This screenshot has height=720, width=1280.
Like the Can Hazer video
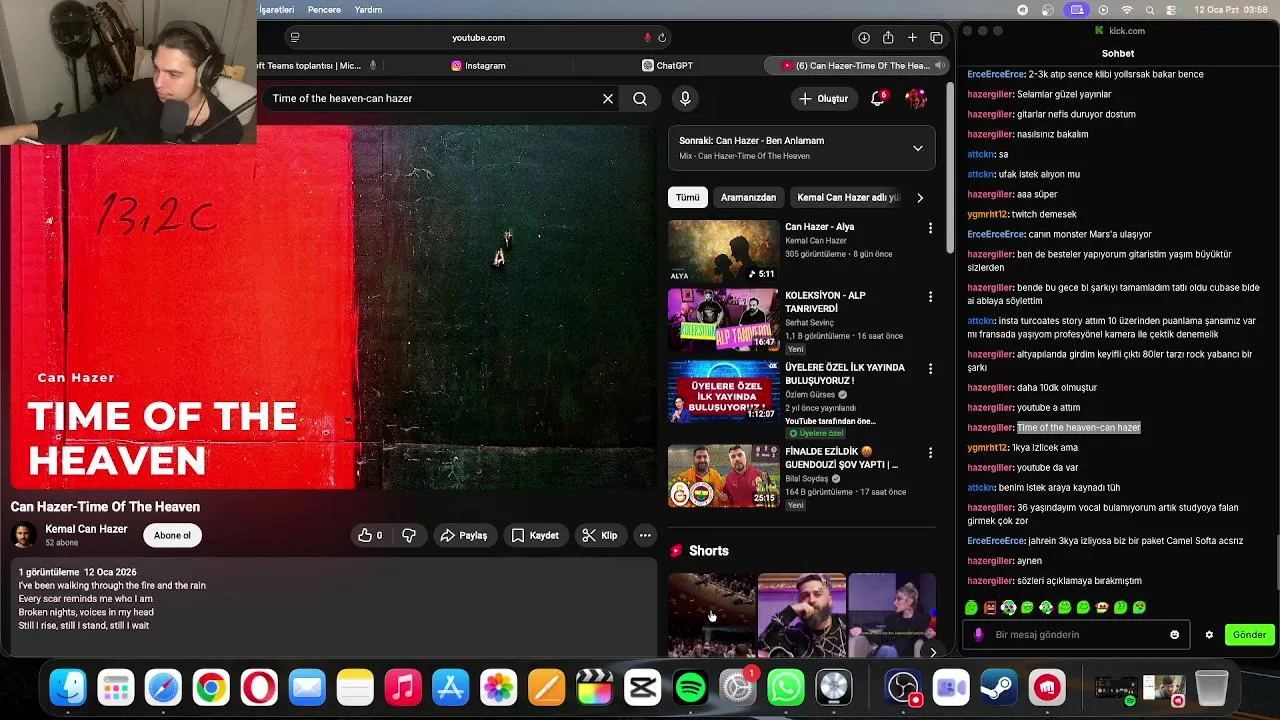pyautogui.click(x=371, y=535)
